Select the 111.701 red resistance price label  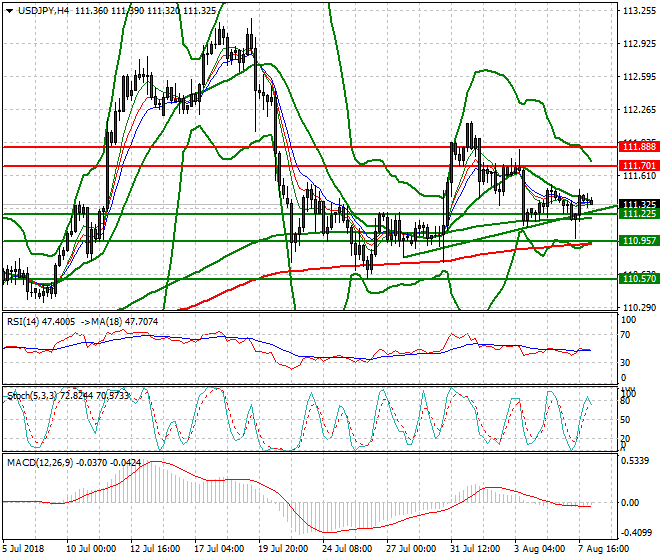pos(639,165)
